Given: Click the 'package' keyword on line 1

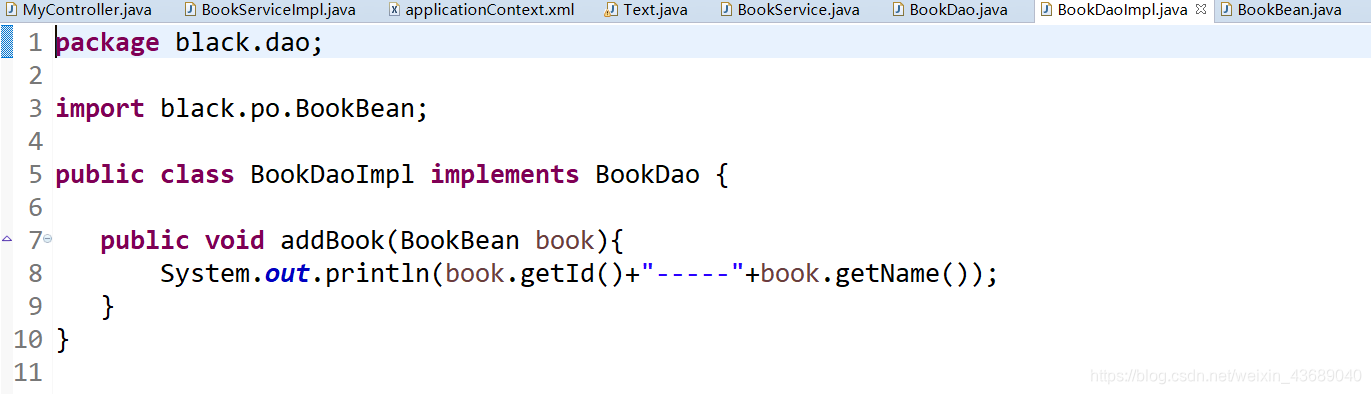Looking at the screenshot, I should [107, 43].
